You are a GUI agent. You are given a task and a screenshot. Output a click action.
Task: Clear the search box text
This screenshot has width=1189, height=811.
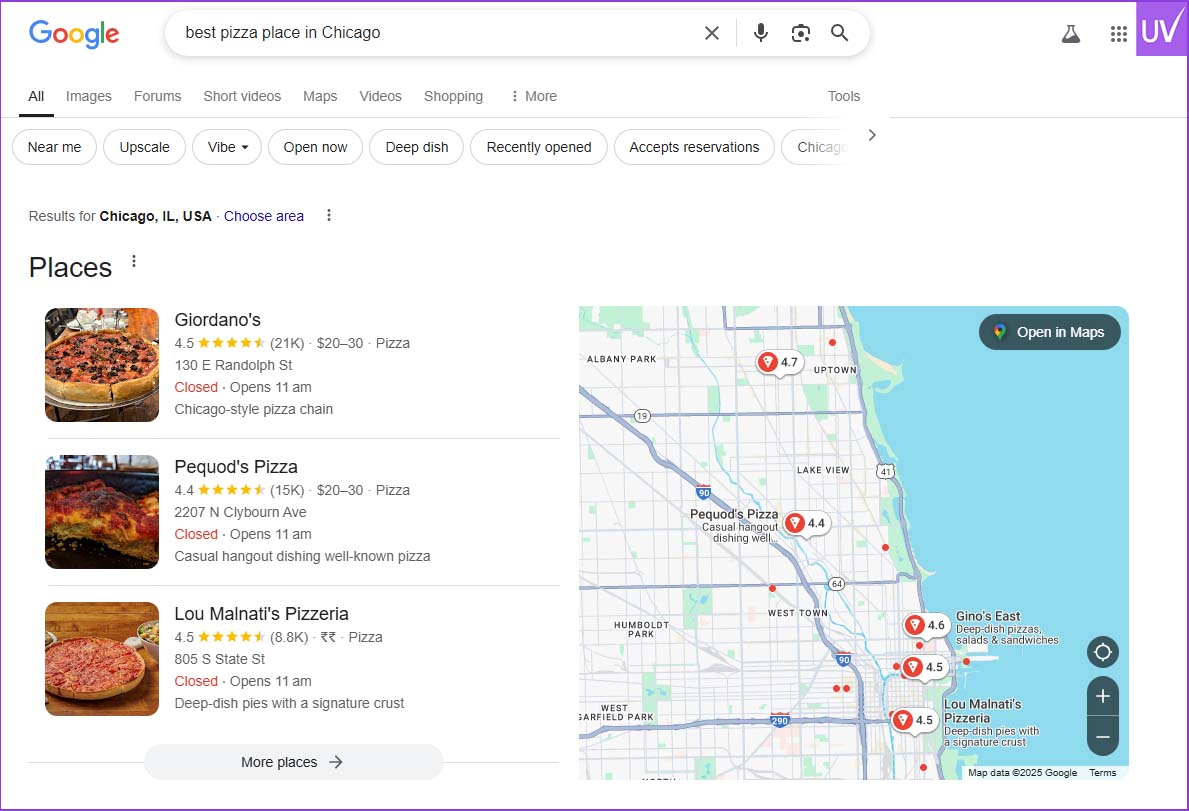point(711,33)
